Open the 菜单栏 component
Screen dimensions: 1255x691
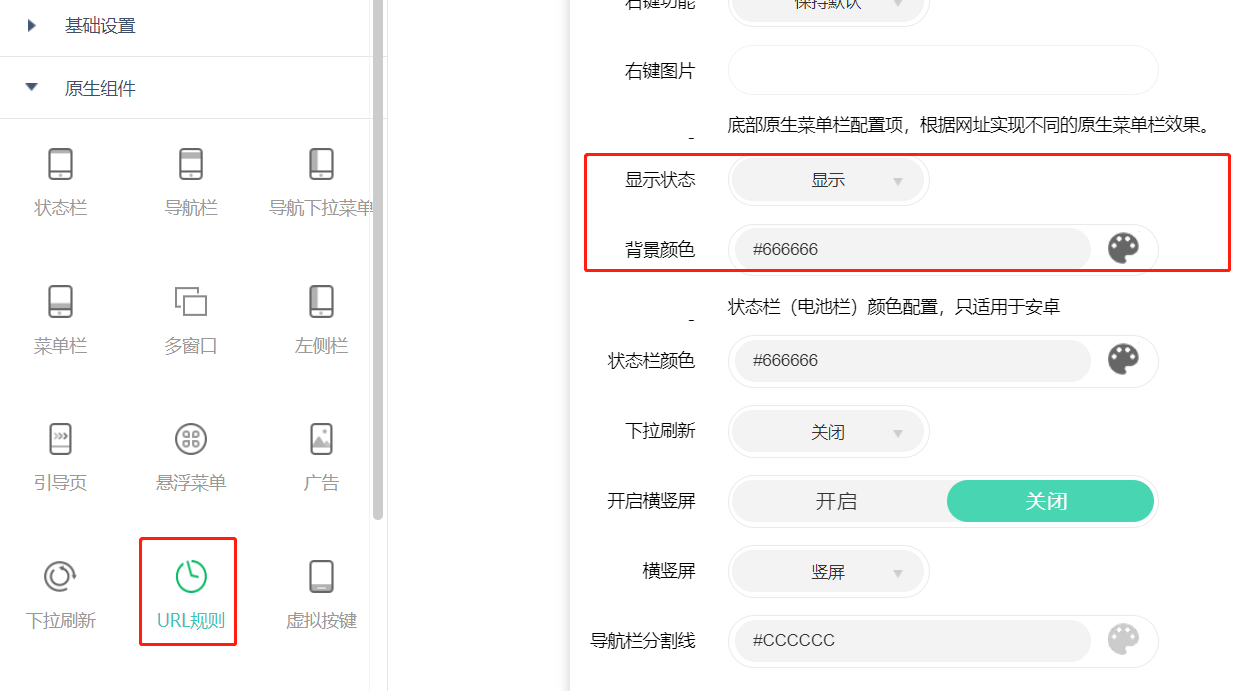(61, 302)
